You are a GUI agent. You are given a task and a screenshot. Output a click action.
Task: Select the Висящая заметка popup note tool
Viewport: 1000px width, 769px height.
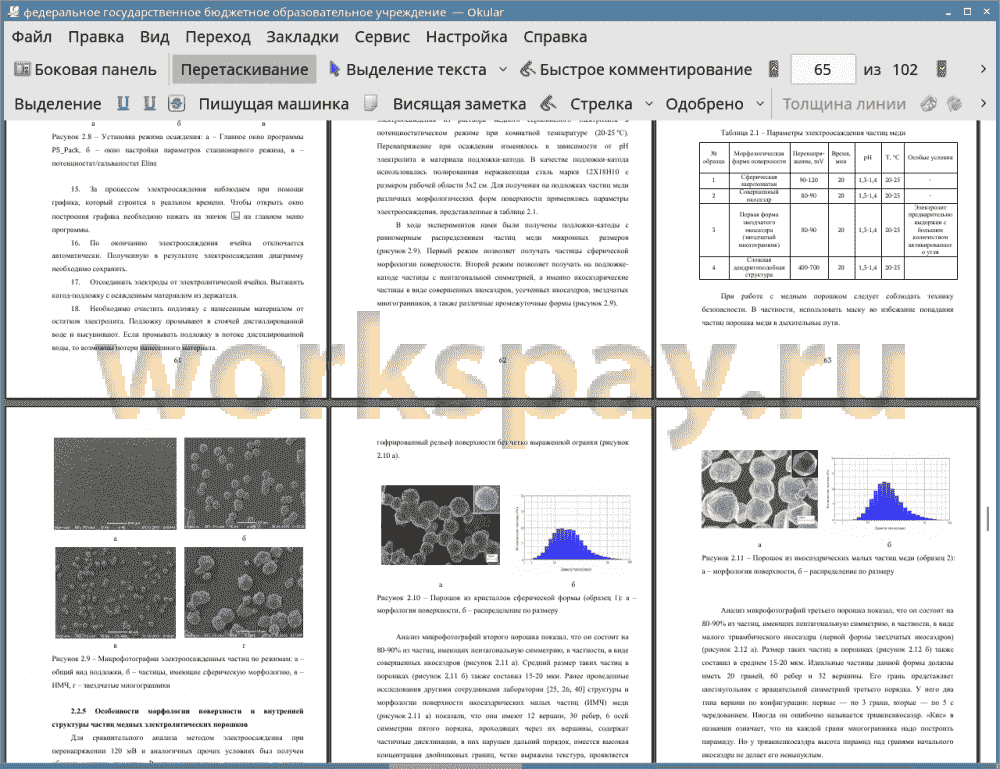click(459, 104)
